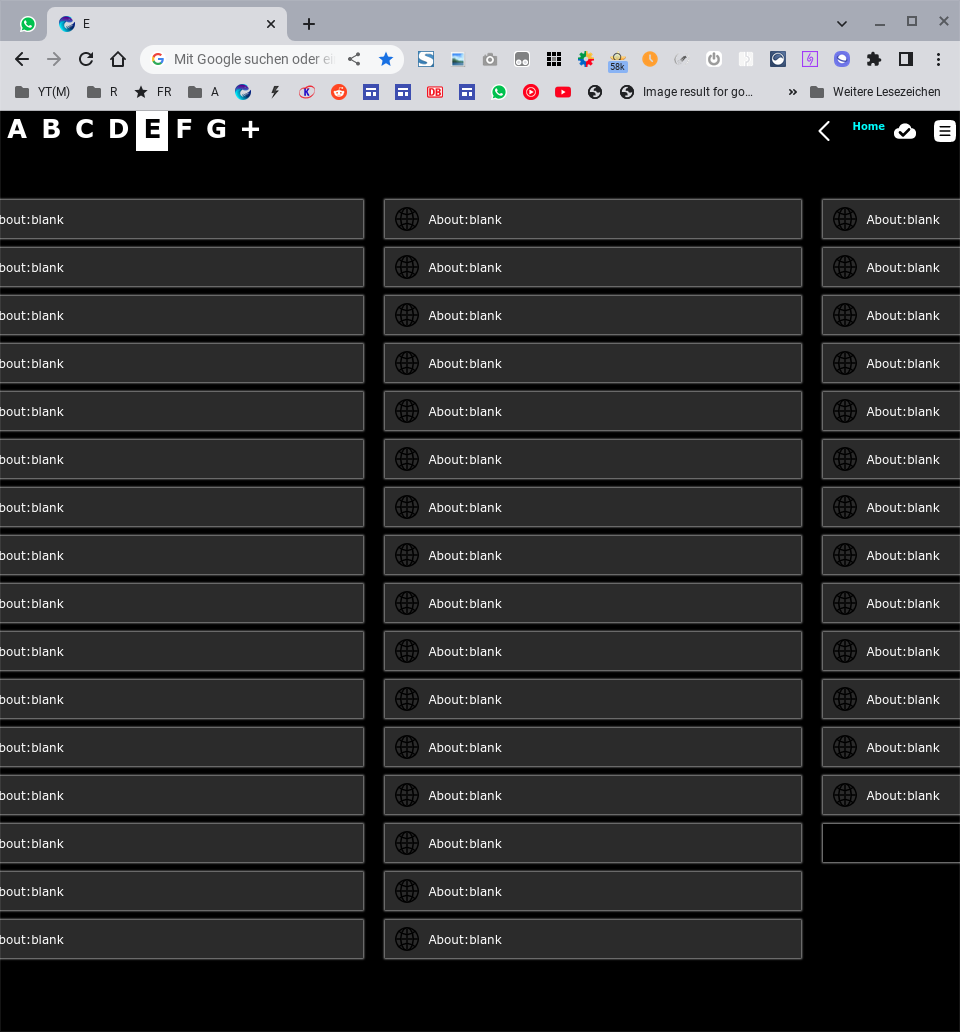Reload the current page
The height and width of the screenshot is (1032, 960).
click(85, 59)
